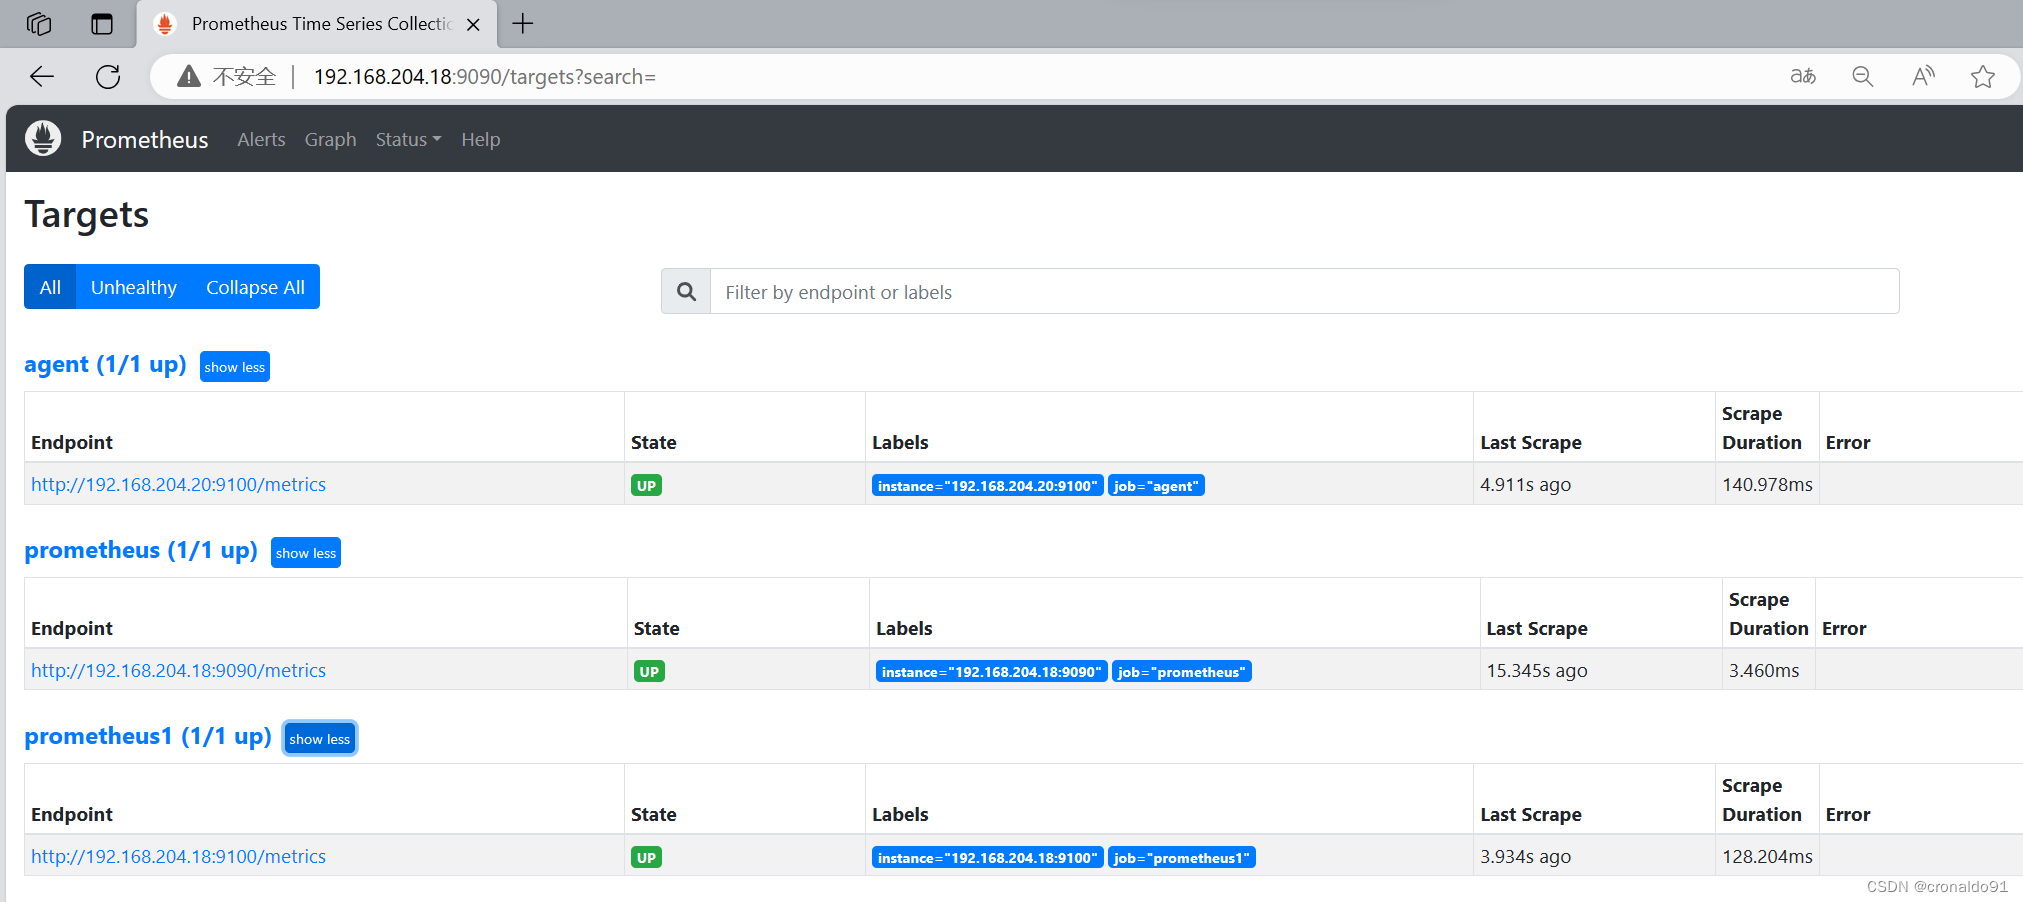Click the Targets page heading

pos(87,215)
